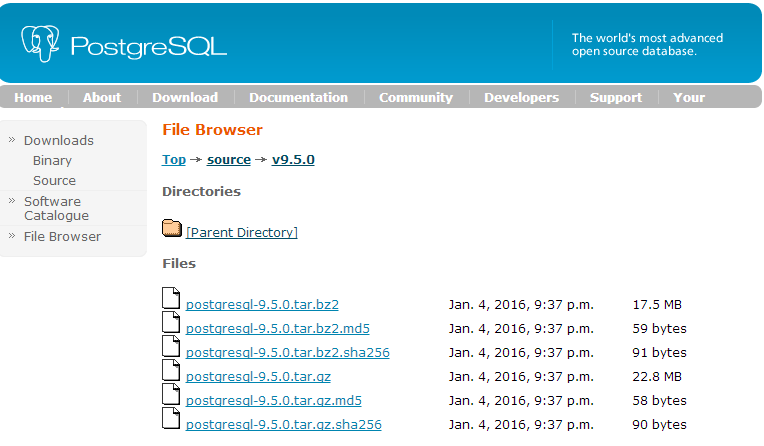Click the 17.5 MB size value
This screenshot has height=446, width=764.
pos(657,305)
